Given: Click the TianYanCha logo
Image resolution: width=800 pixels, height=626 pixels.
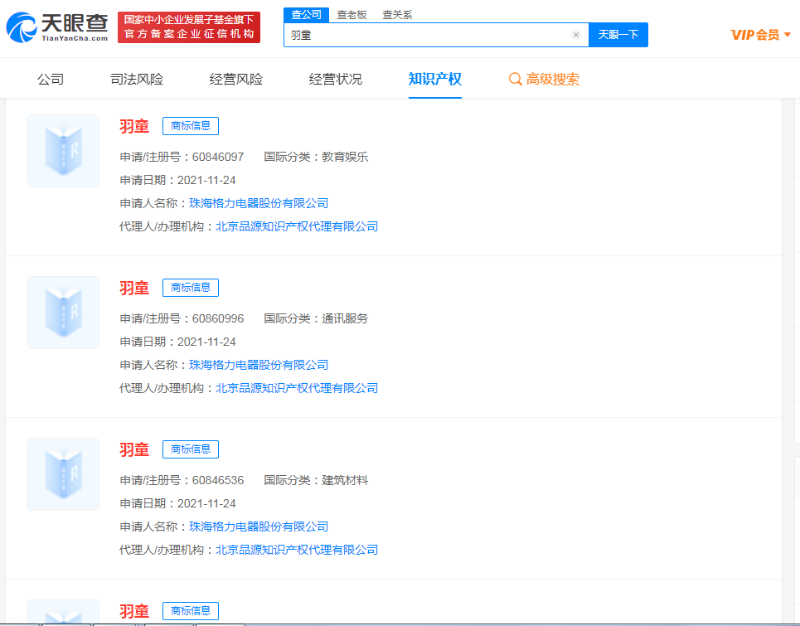Looking at the screenshot, I should pos(57,27).
